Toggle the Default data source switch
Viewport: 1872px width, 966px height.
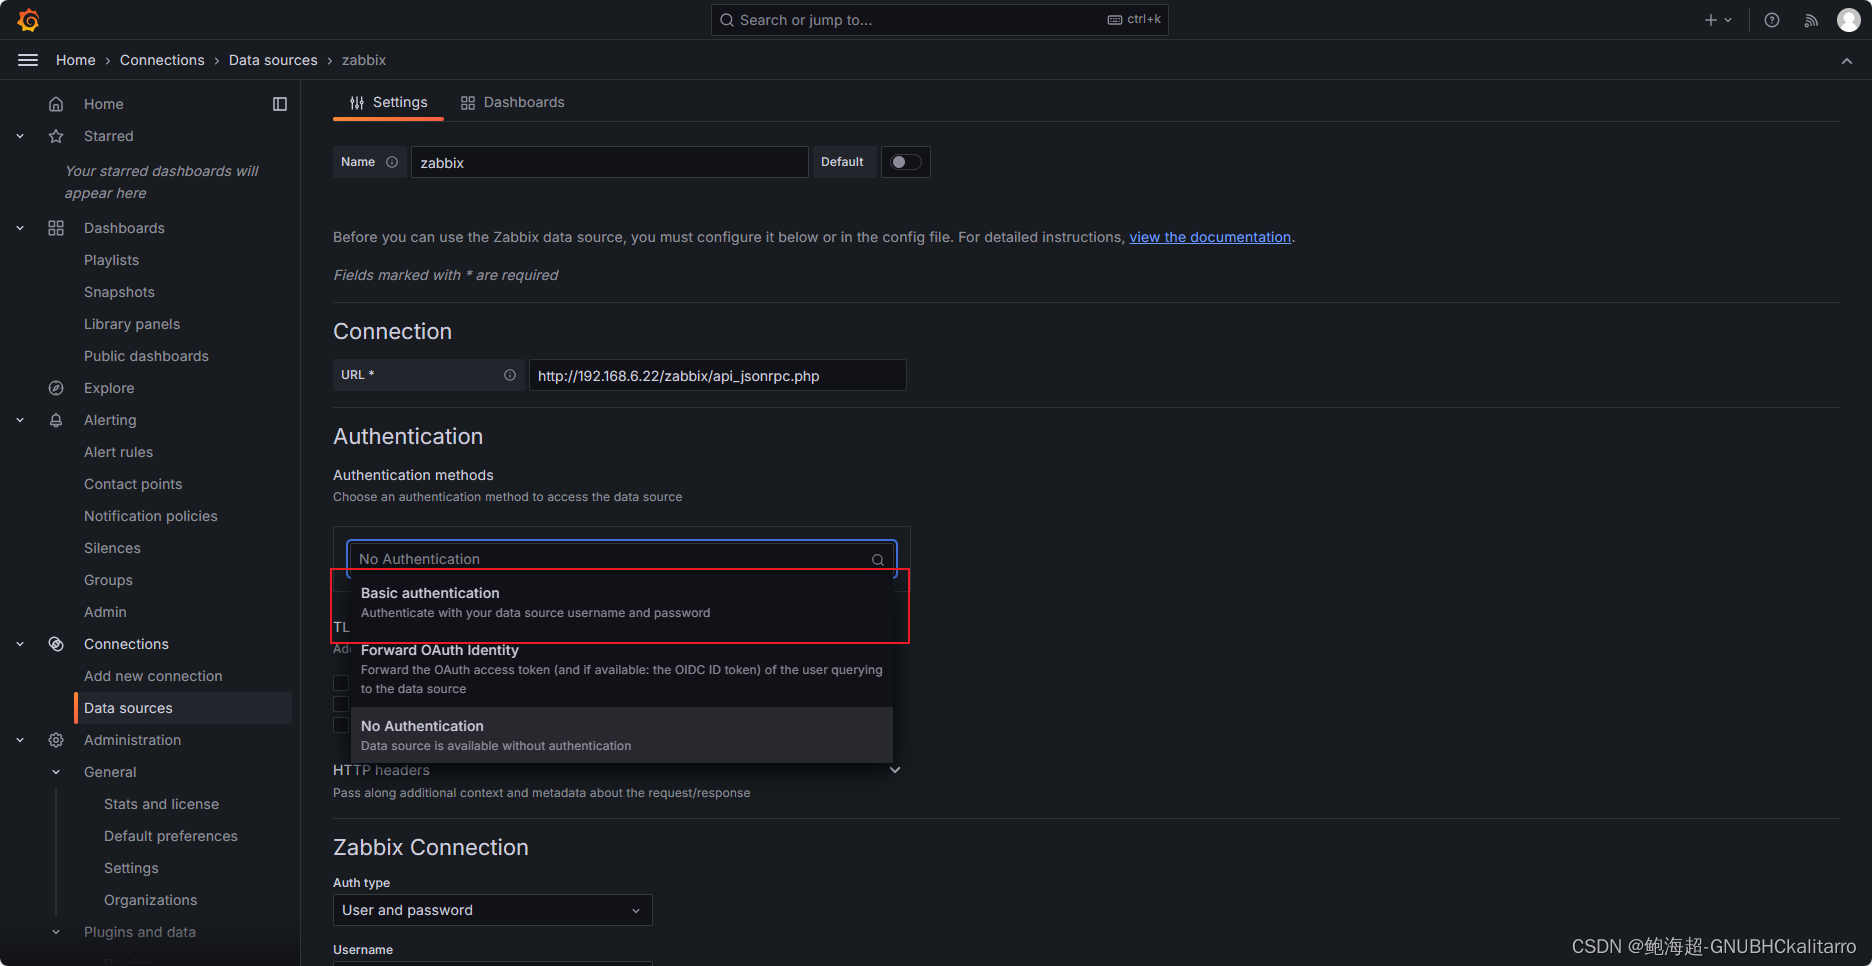pyautogui.click(x=906, y=162)
